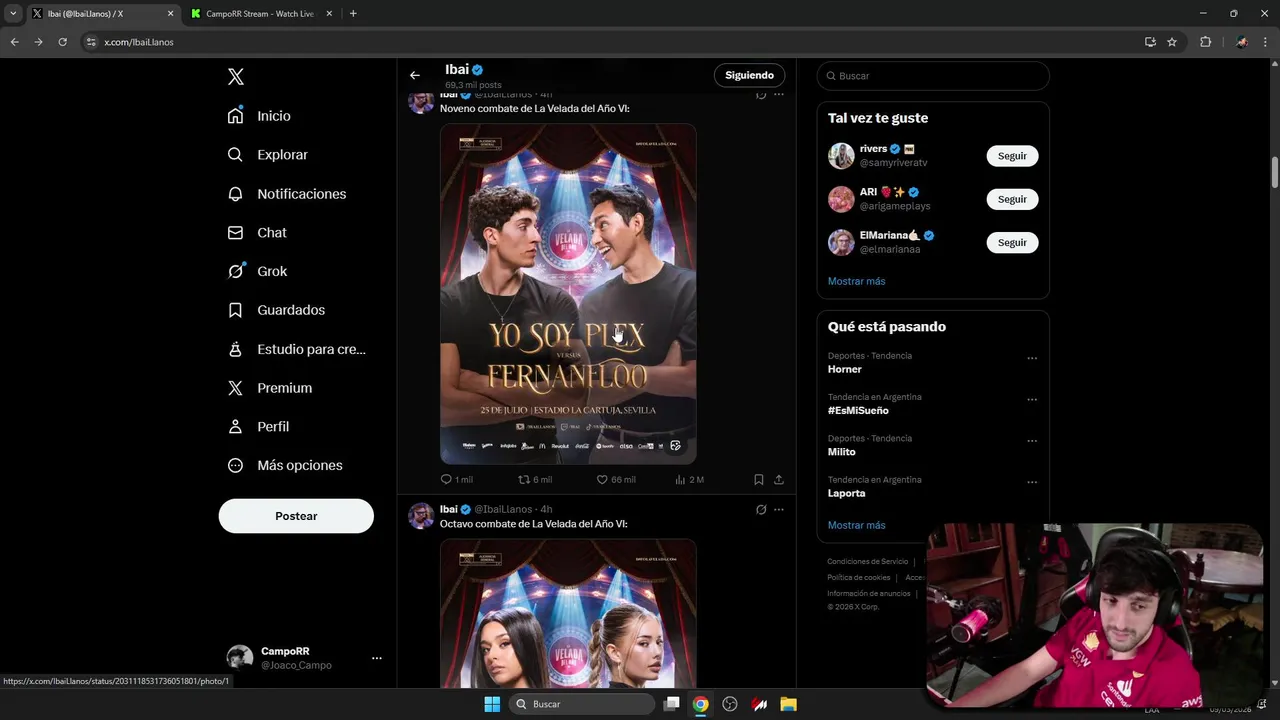This screenshot has width=1280, height=720.
Task: Reload the page in Chrome
Action: (x=62, y=42)
